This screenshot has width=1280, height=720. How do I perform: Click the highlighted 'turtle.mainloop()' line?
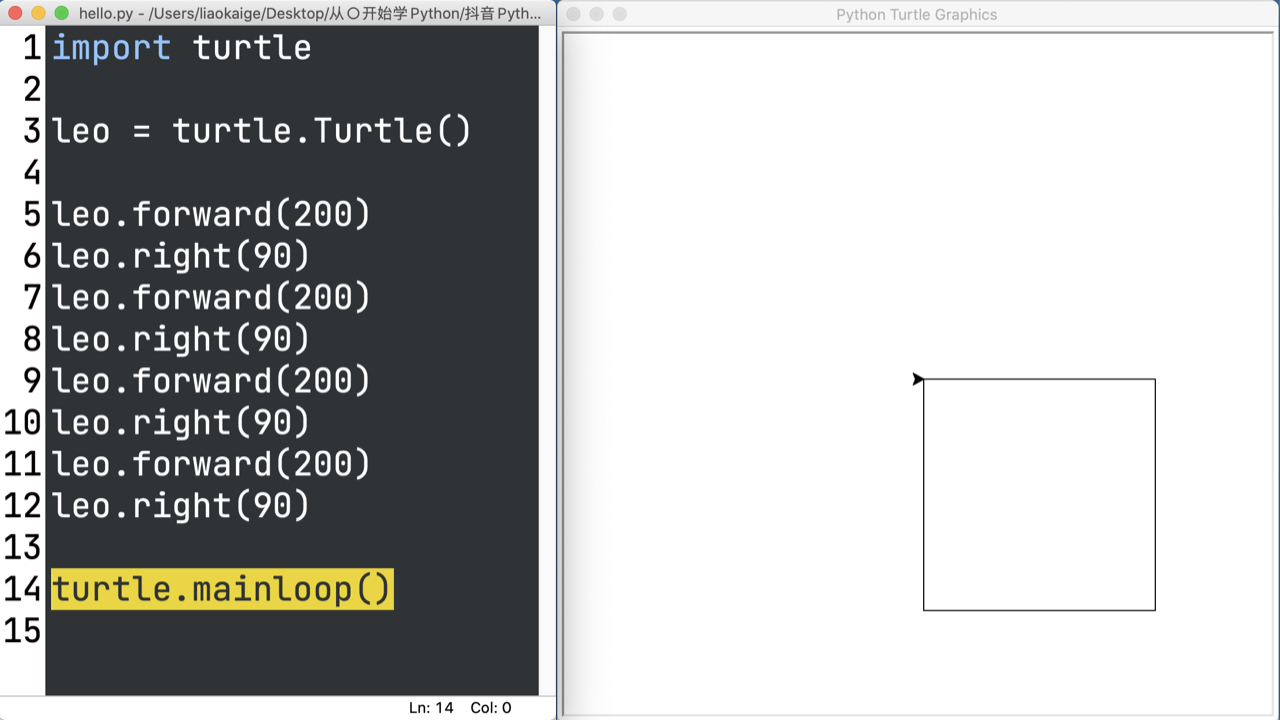[x=222, y=589]
